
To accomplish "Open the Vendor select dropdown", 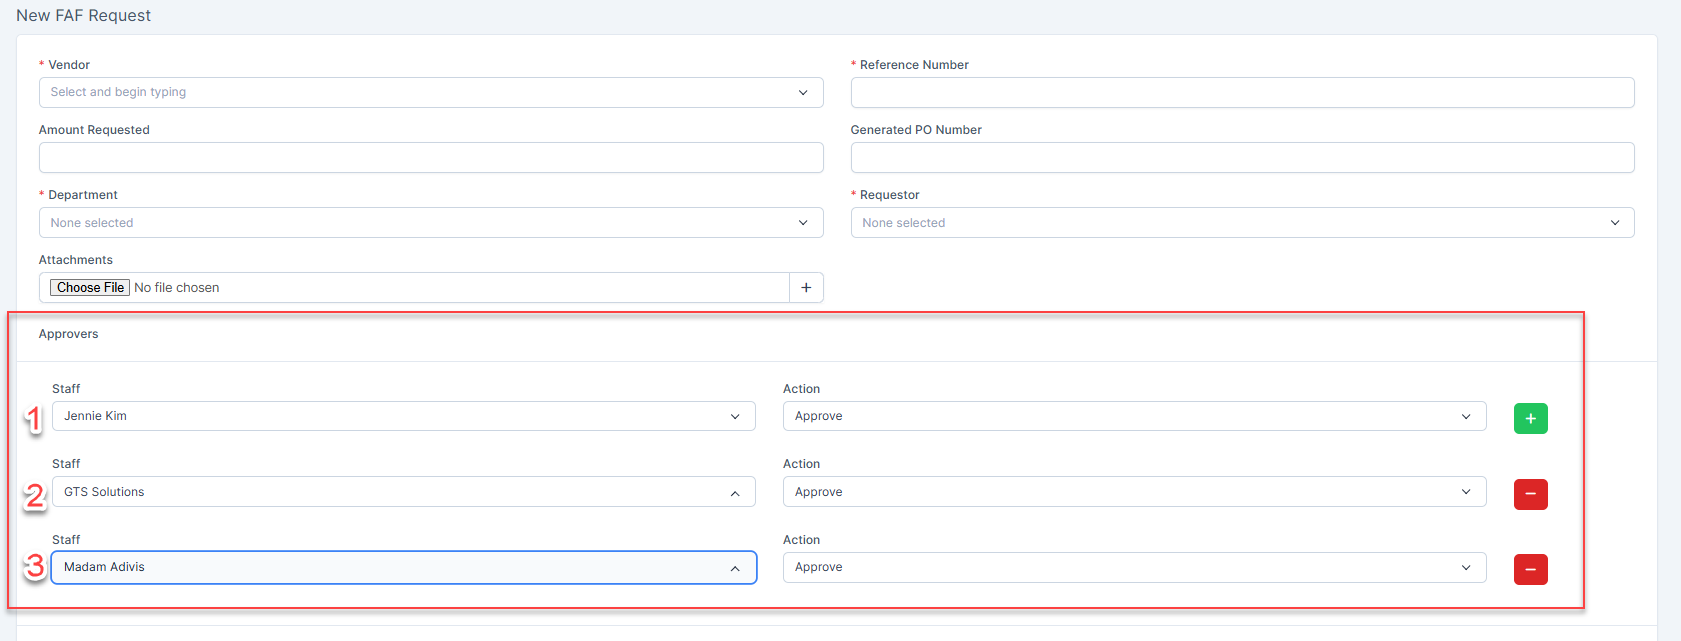I will (x=420, y=93).
